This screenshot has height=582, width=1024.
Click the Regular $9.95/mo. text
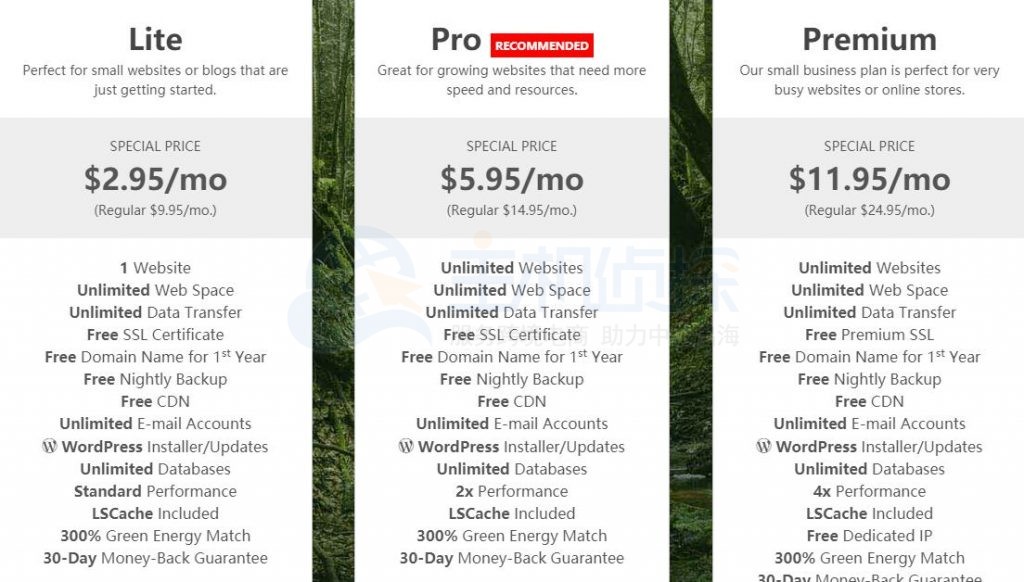[x=155, y=211]
